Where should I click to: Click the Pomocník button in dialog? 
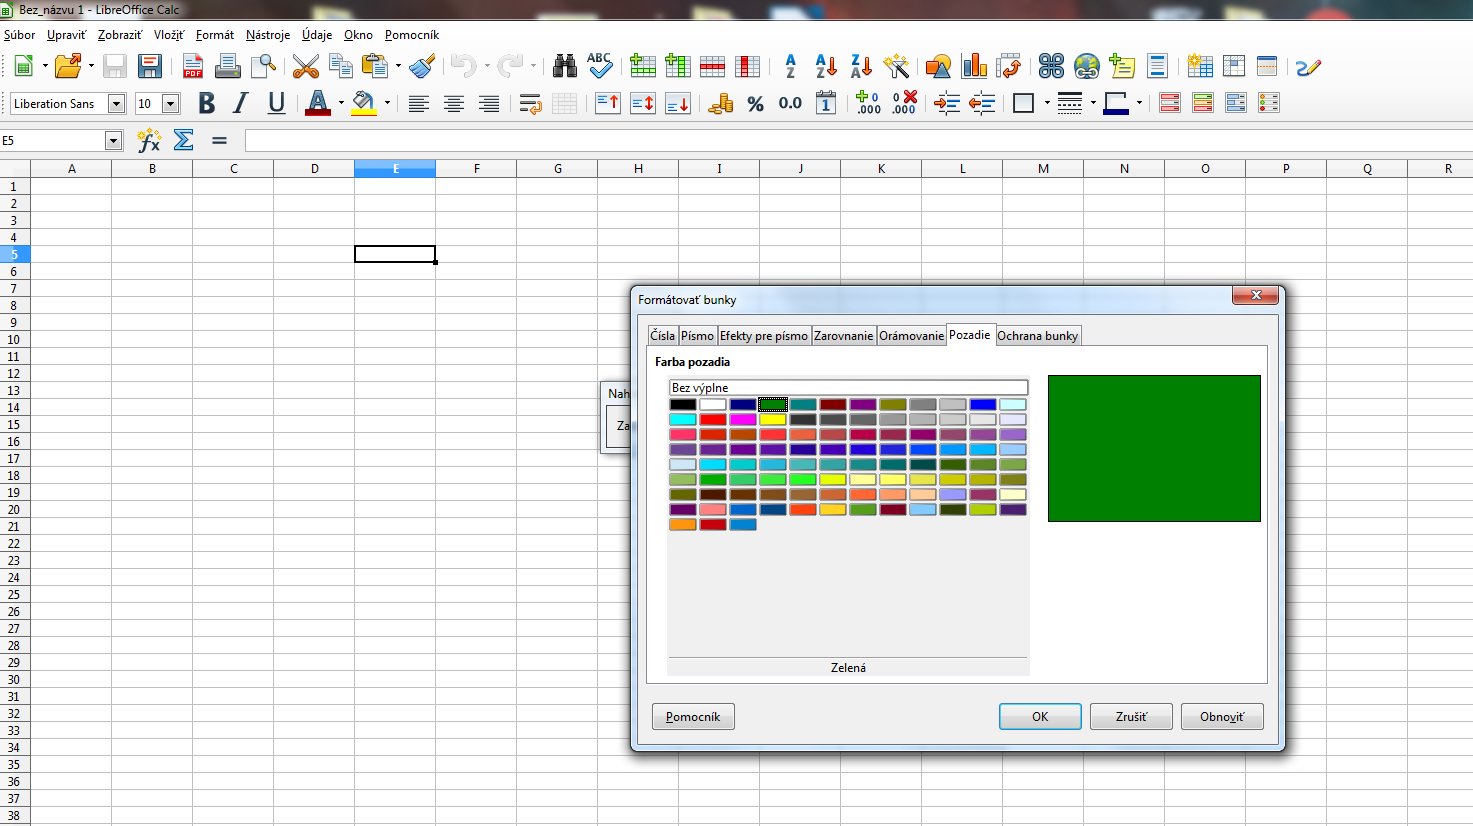(693, 716)
